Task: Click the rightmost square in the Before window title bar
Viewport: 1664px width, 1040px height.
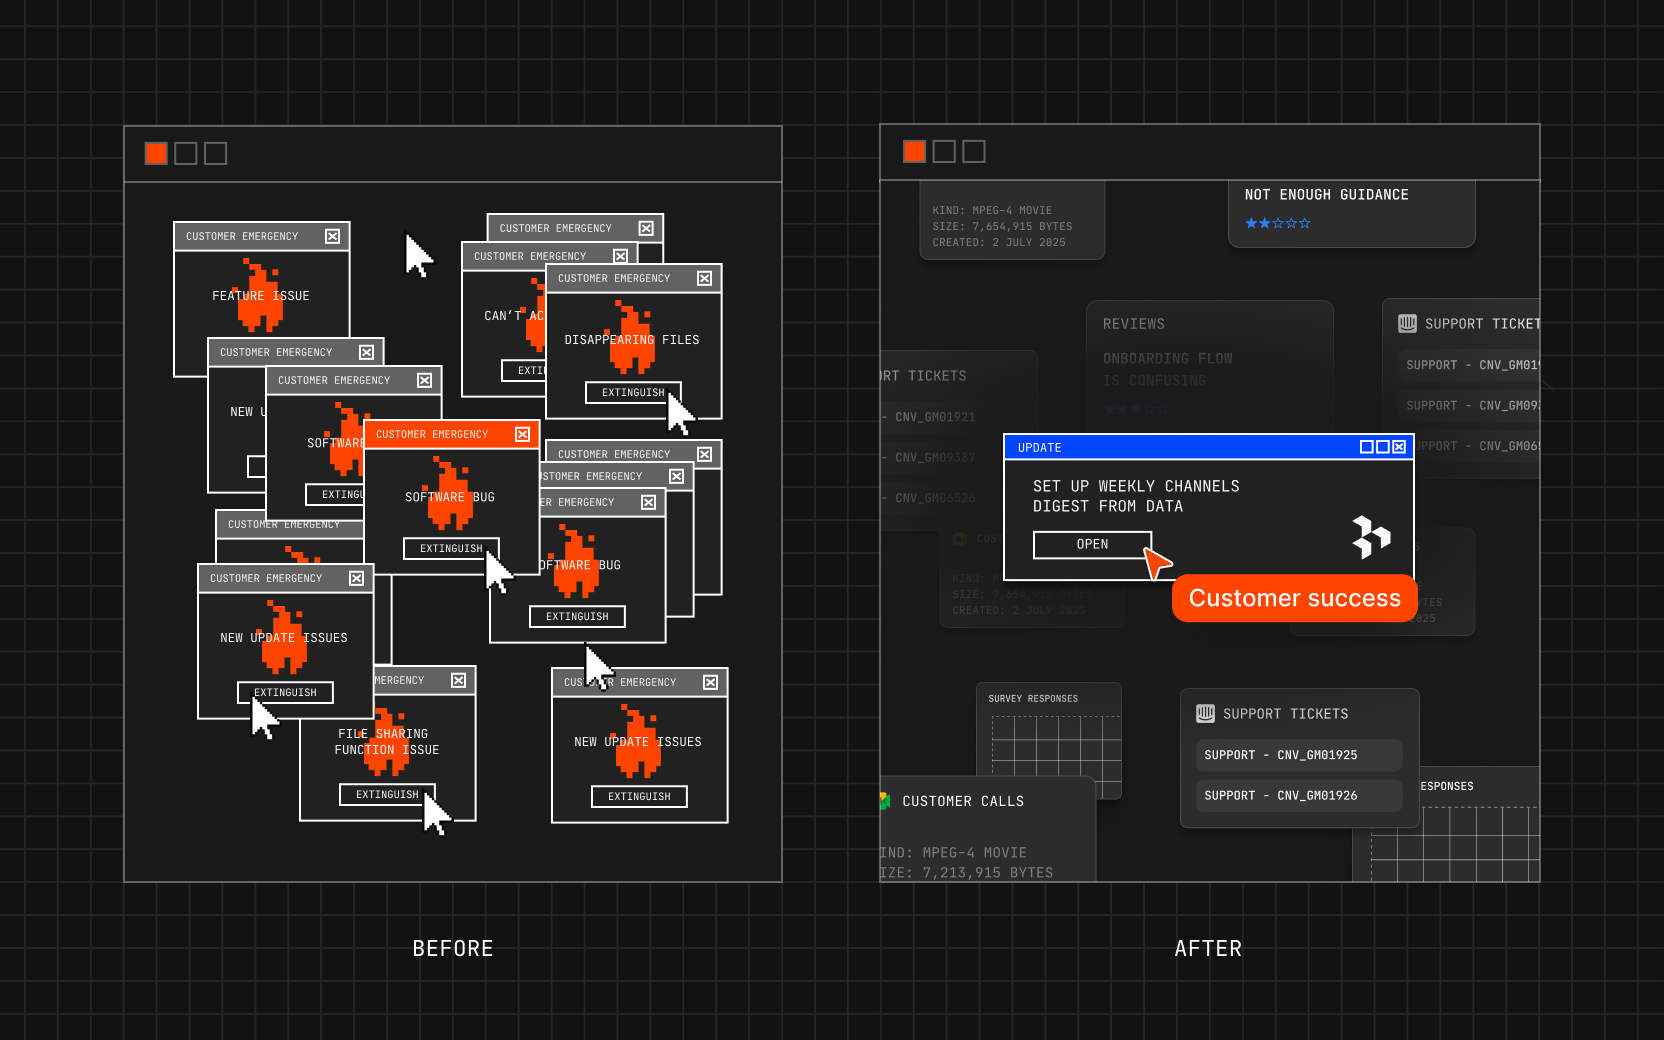Action: [215, 153]
